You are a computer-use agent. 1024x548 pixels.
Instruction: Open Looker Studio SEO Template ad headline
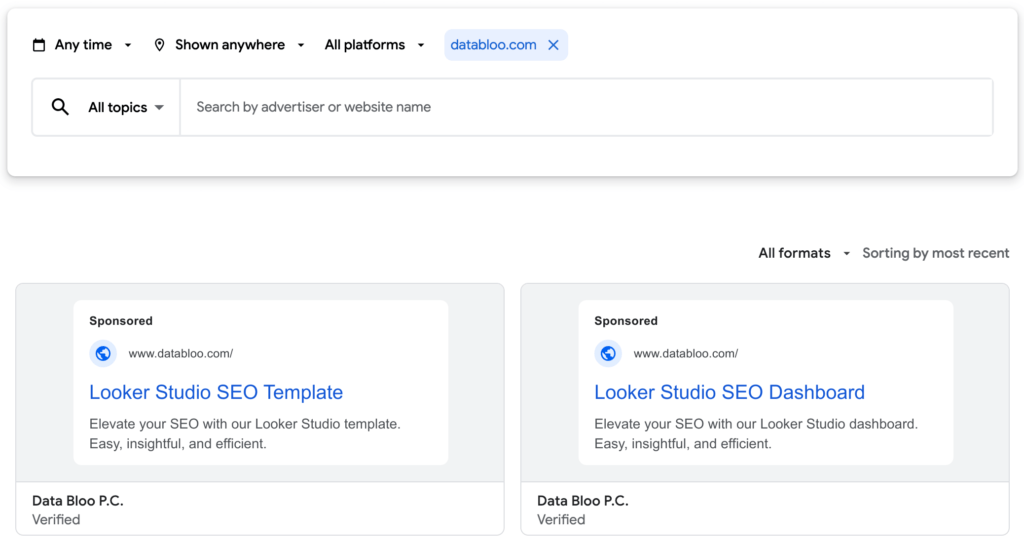coord(216,392)
